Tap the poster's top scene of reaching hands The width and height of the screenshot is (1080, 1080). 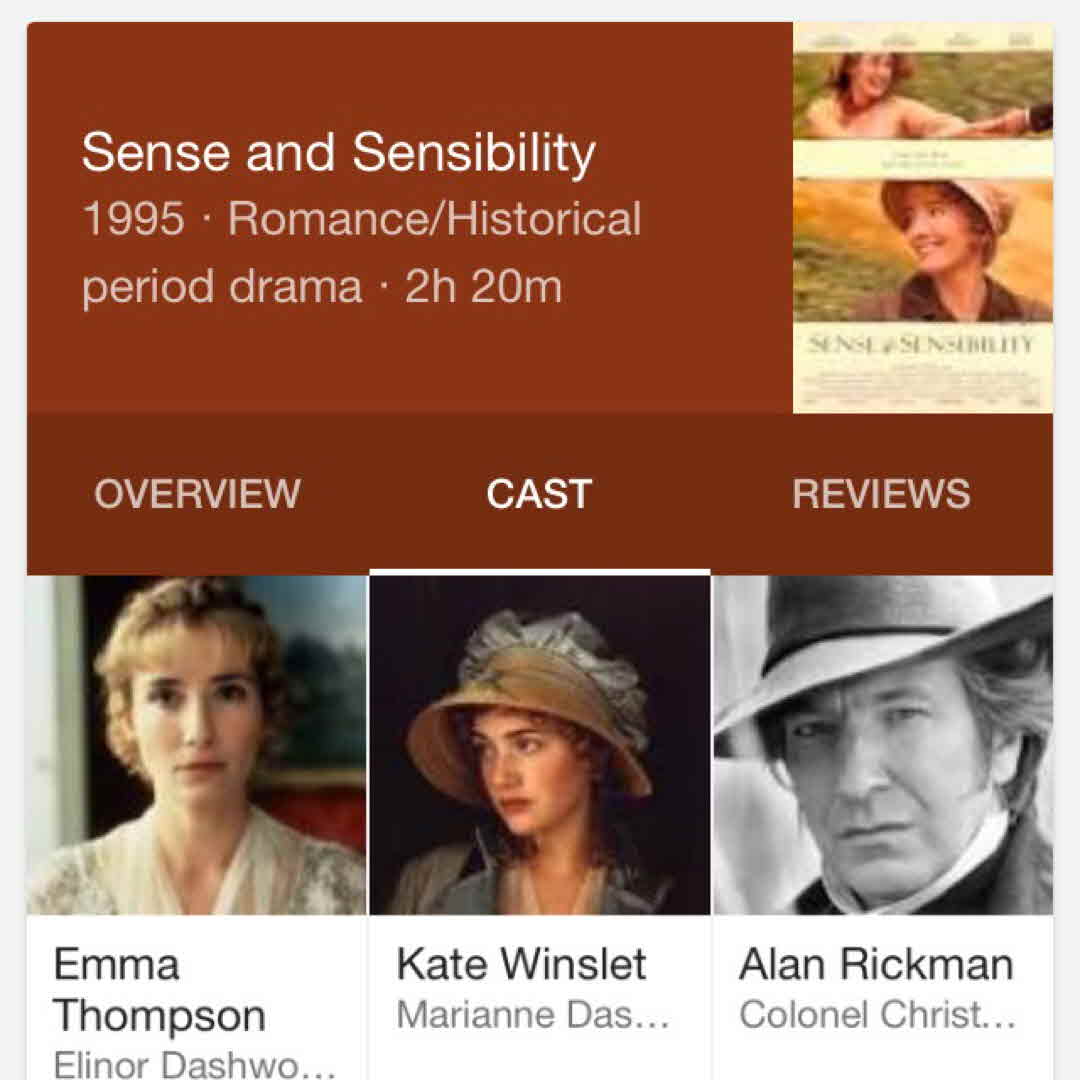pyautogui.click(x=922, y=95)
